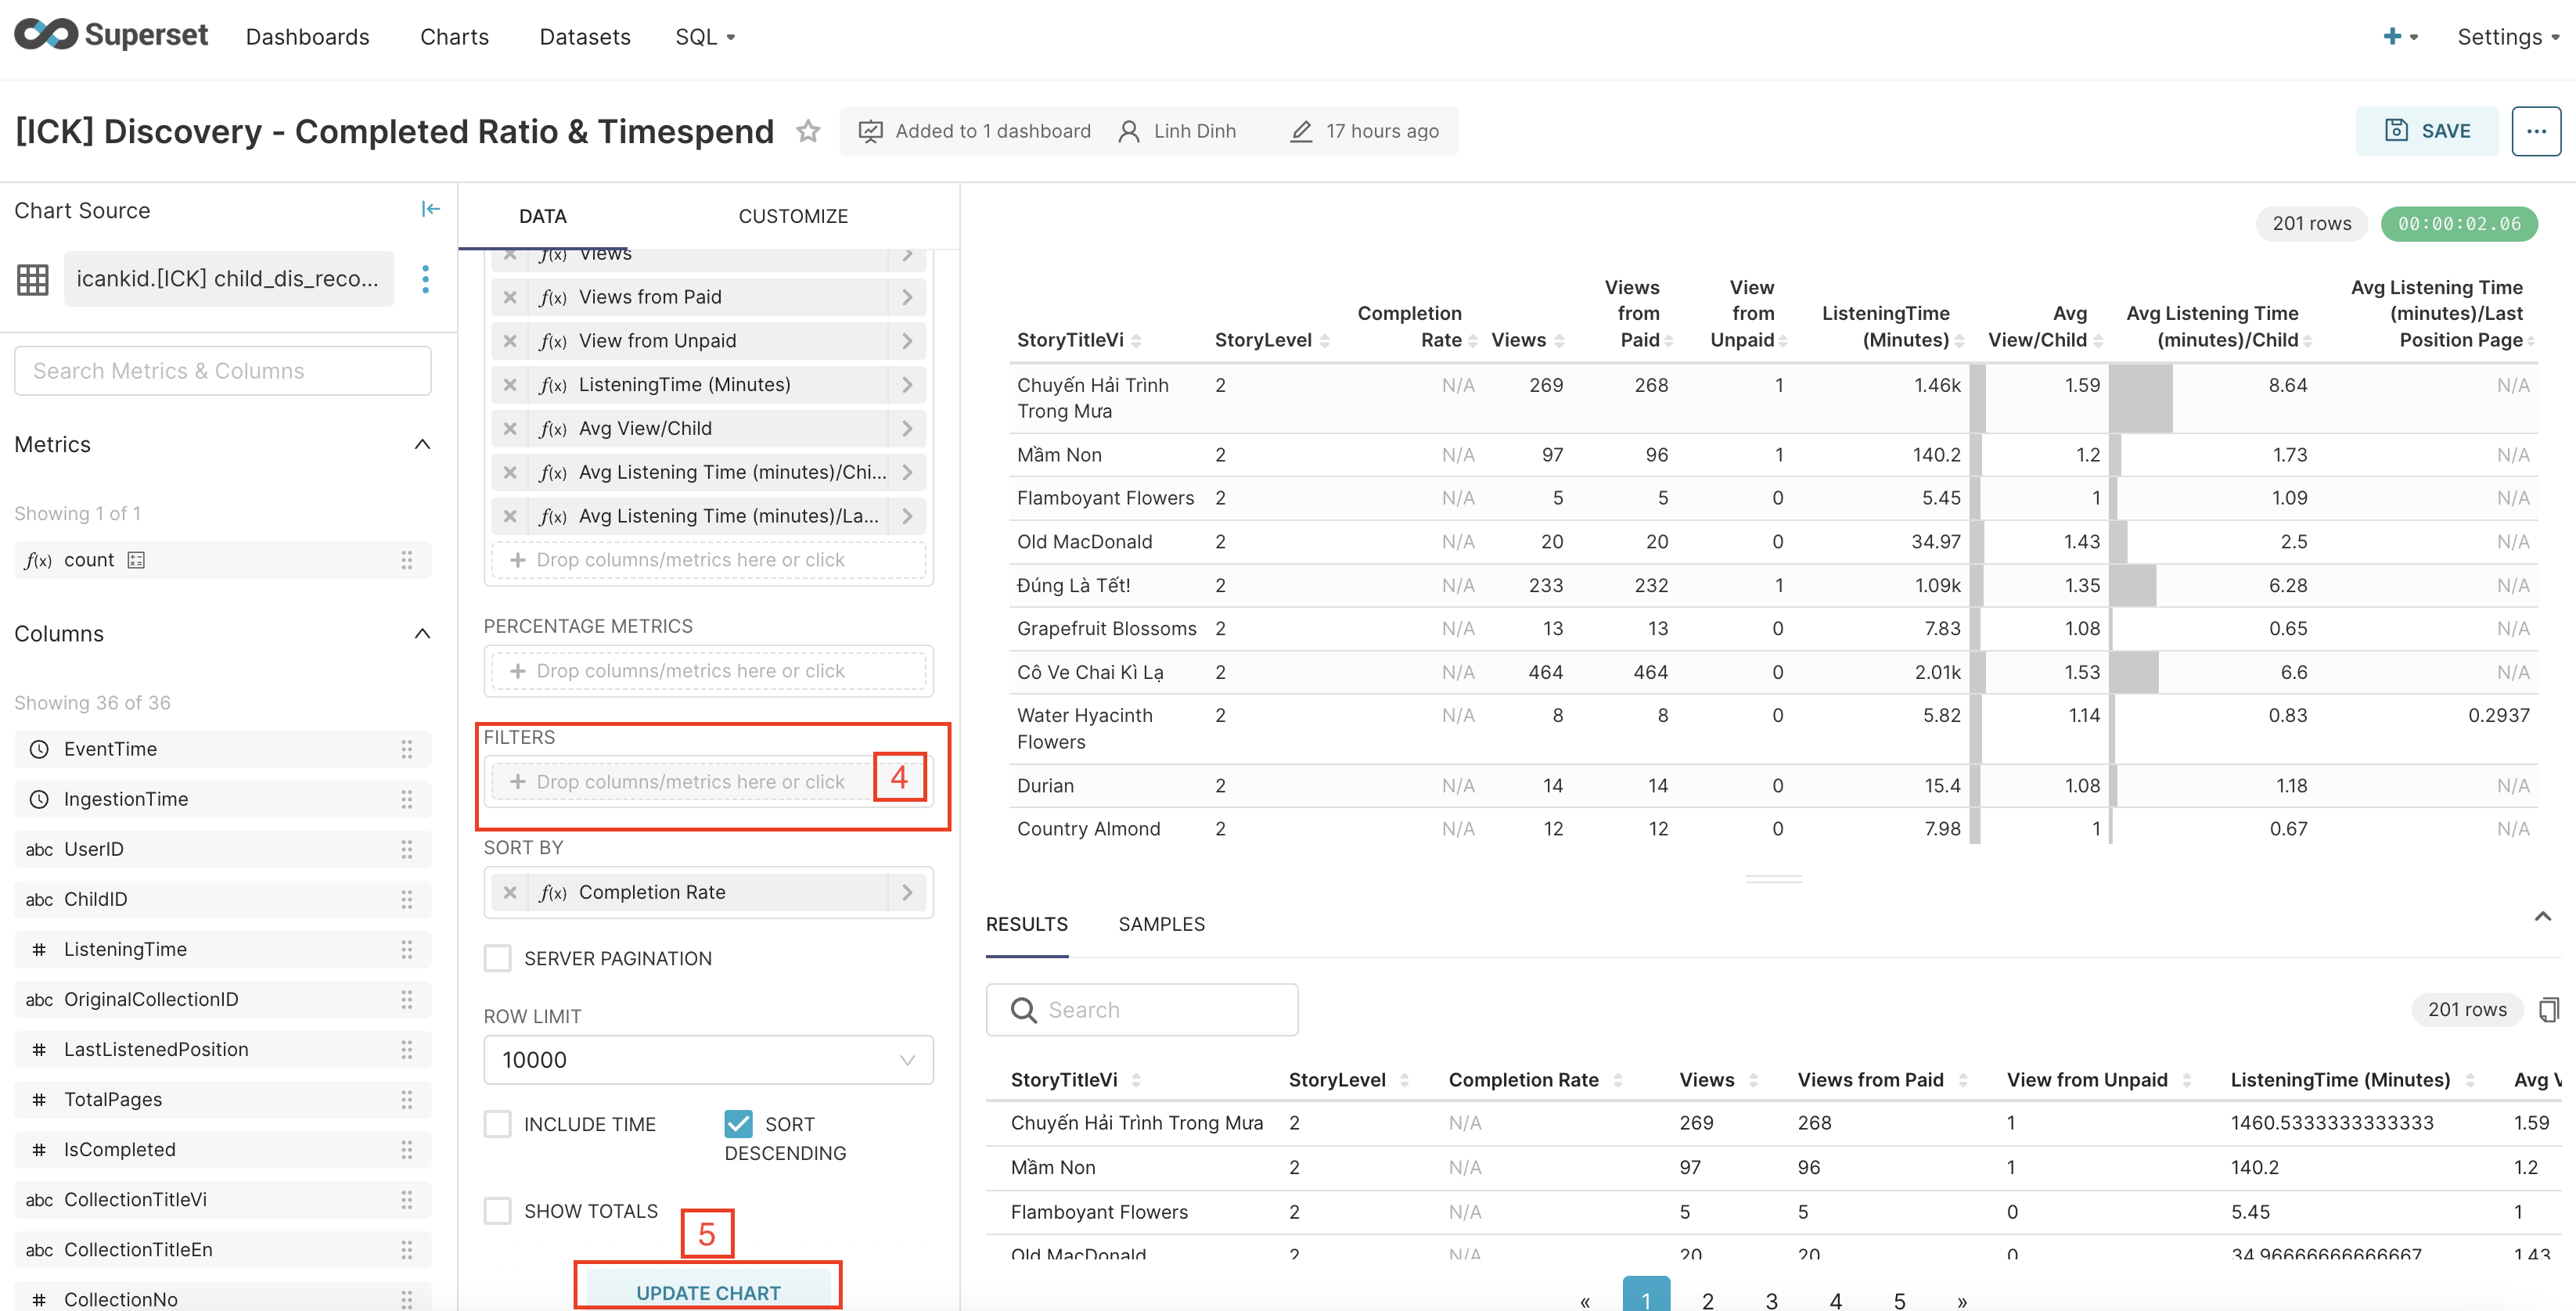Remove the Avg View/Child metric
Viewport: 2576px width, 1311px height.
(510, 429)
